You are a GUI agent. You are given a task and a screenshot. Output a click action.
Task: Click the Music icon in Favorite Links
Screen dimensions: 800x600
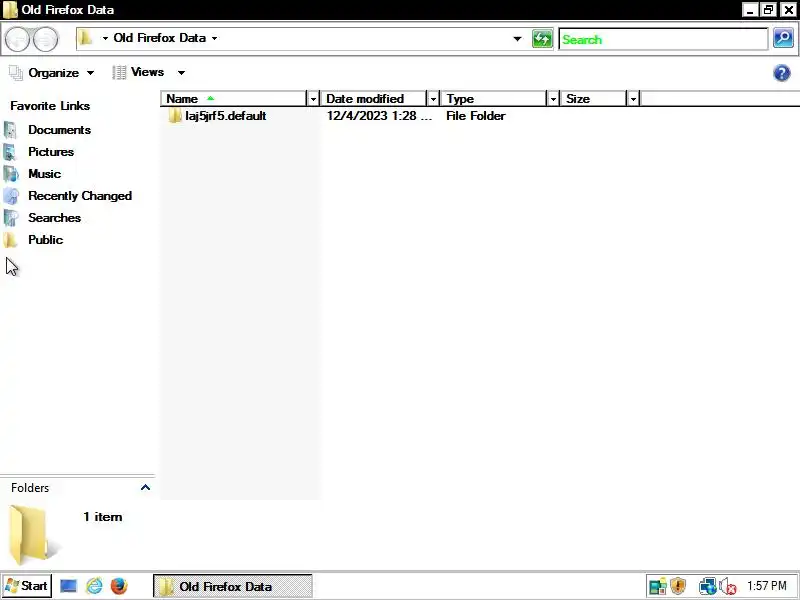pos(11,174)
